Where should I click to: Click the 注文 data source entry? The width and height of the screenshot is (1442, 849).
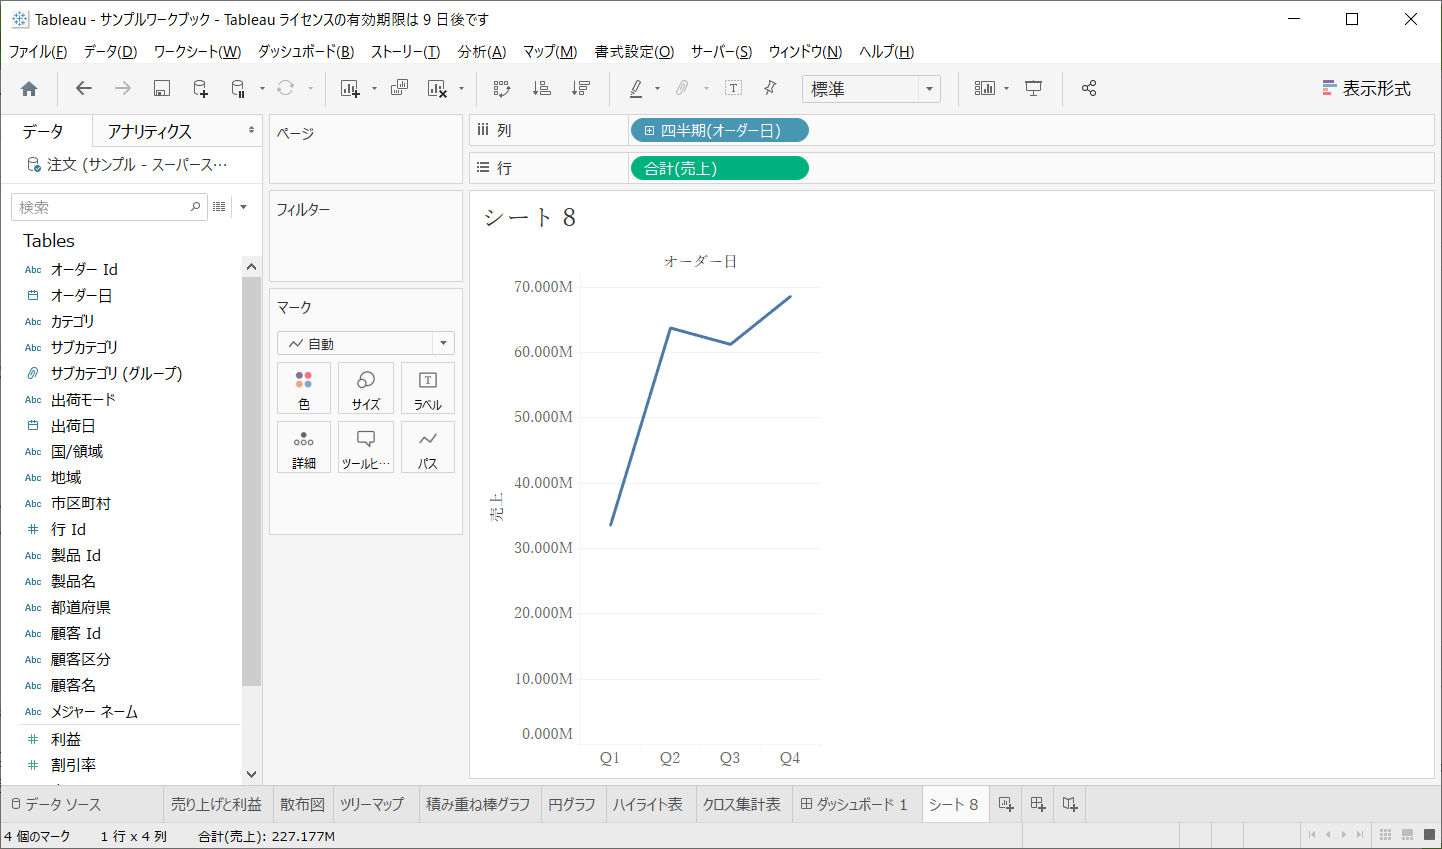(x=128, y=165)
